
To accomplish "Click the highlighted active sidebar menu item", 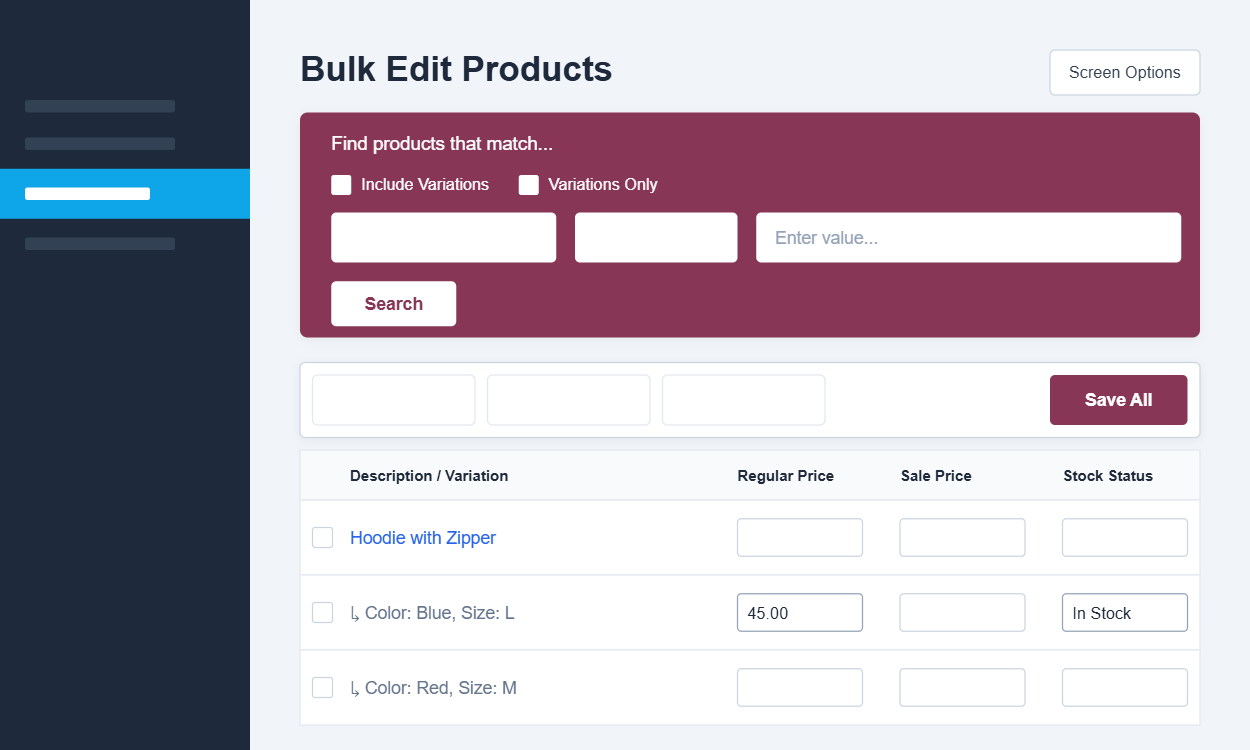I will [125, 194].
